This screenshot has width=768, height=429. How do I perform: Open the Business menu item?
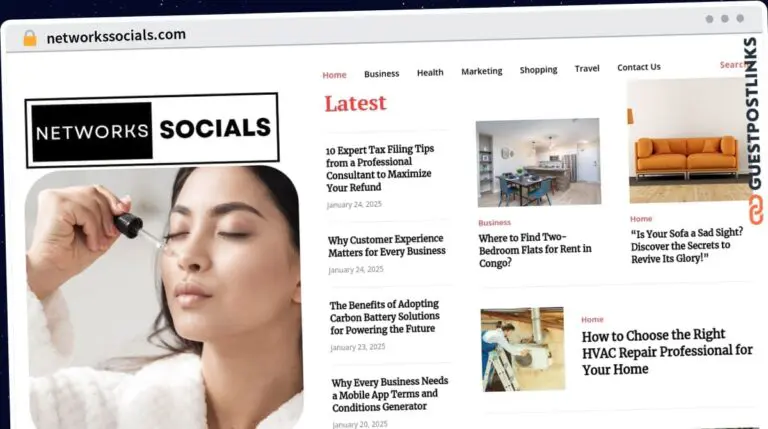382,73
